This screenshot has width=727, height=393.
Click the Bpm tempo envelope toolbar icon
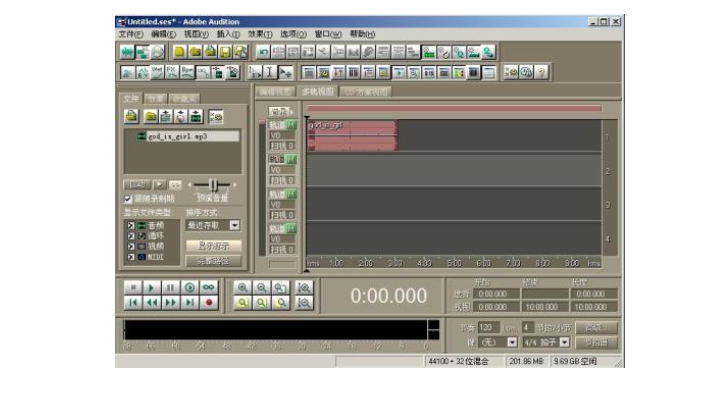point(187,72)
